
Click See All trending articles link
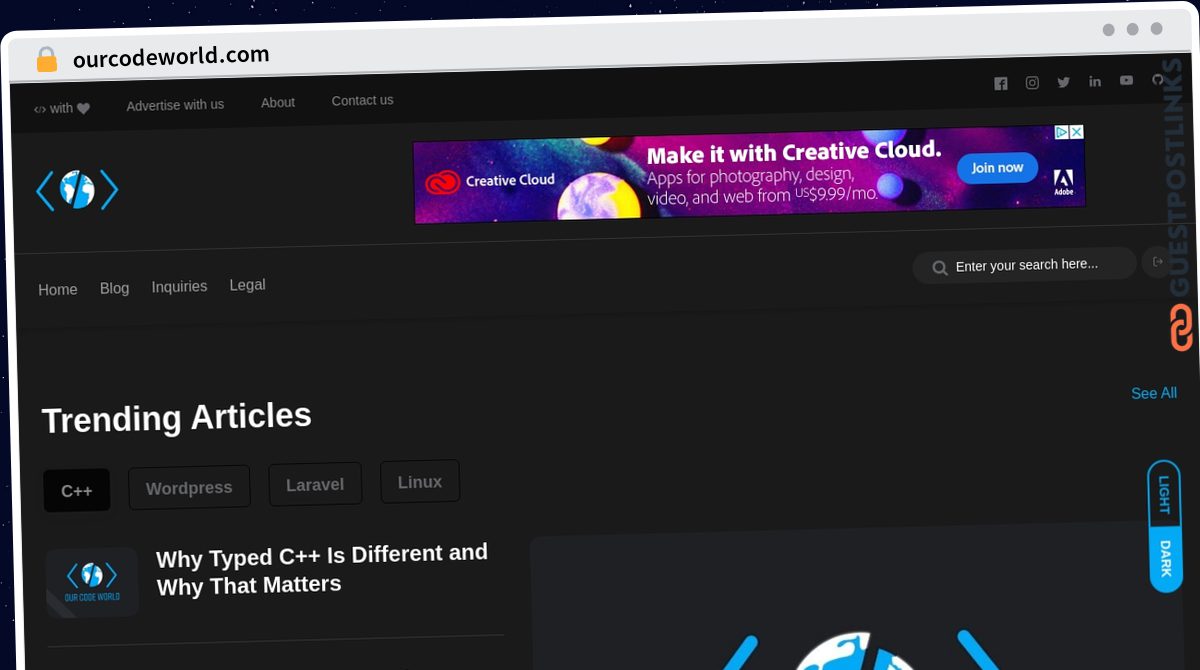(1153, 393)
